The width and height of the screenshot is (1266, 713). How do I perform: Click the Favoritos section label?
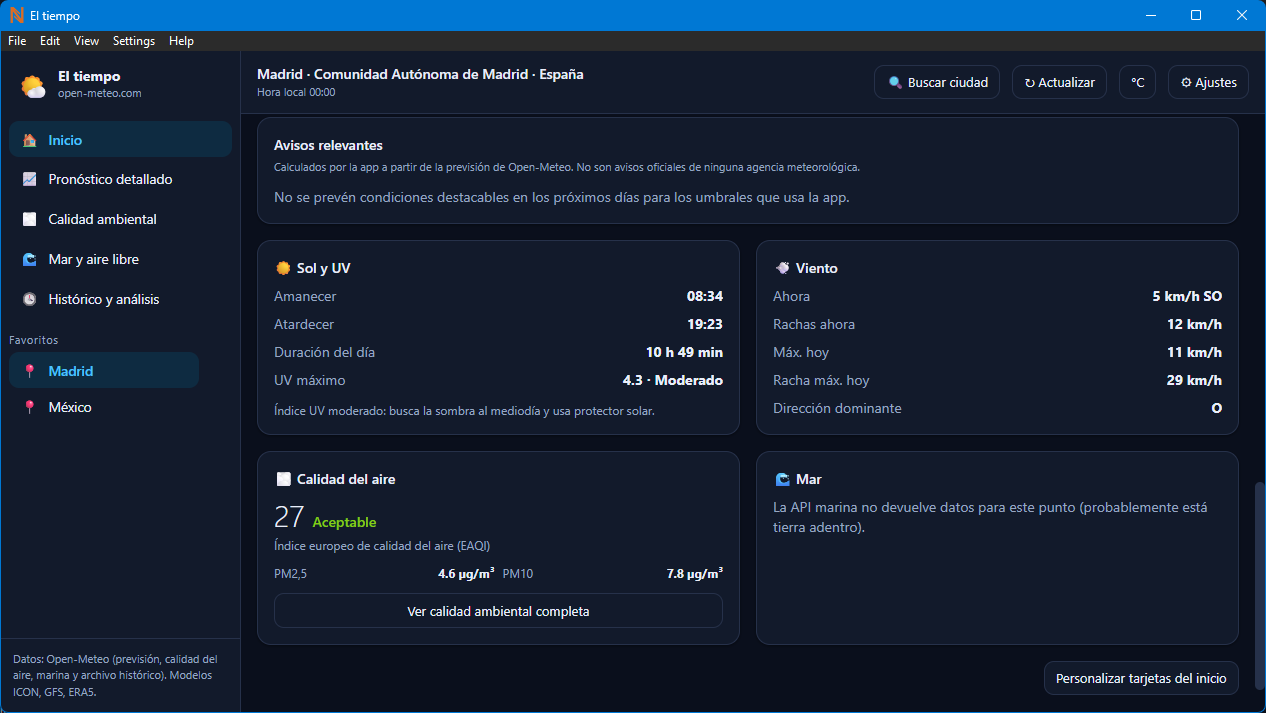click(x=34, y=340)
